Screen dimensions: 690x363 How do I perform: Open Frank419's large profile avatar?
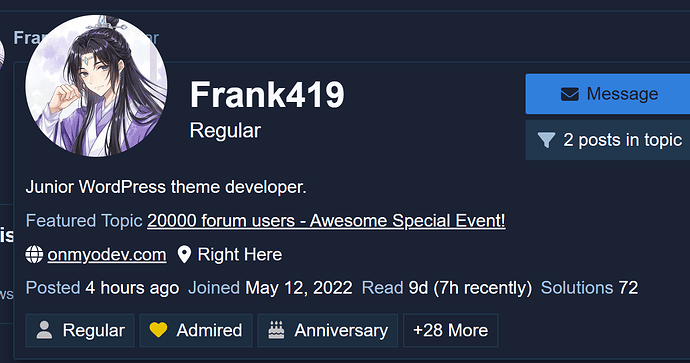(96, 86)
